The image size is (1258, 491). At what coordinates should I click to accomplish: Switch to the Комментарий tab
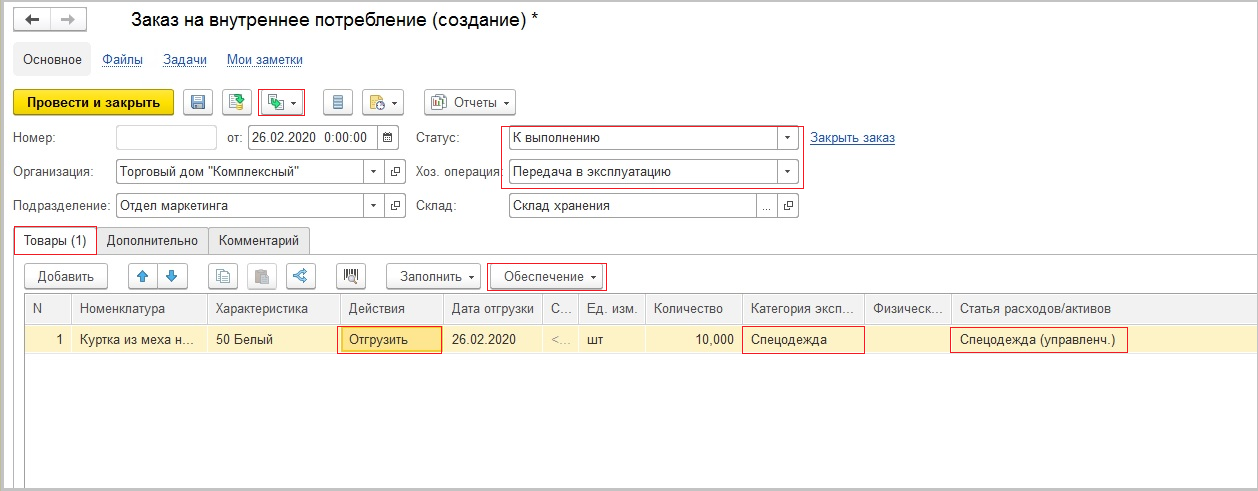(259, 240)
